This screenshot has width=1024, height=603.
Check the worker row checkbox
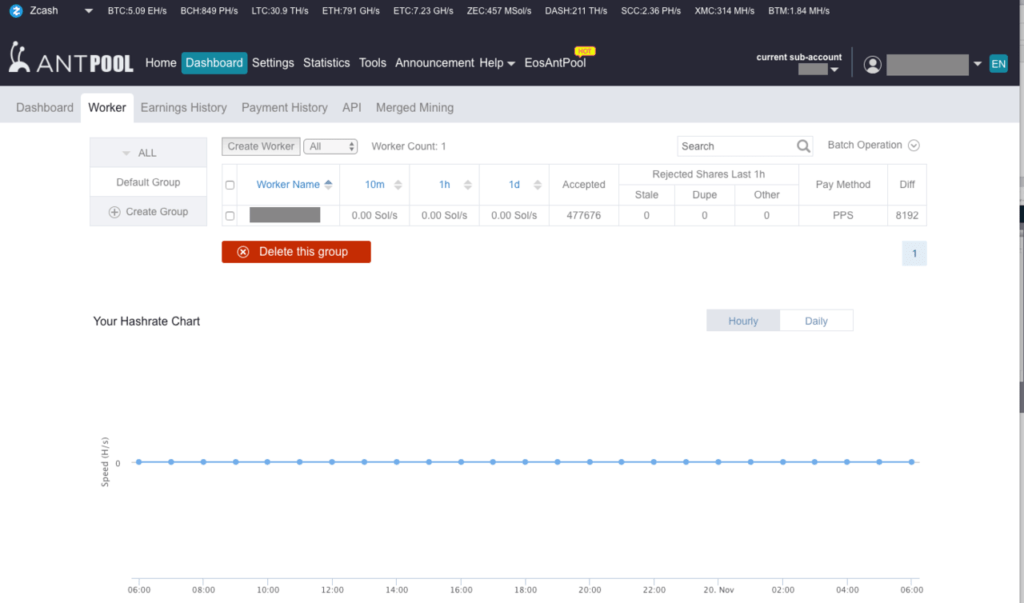click(230, 215)
